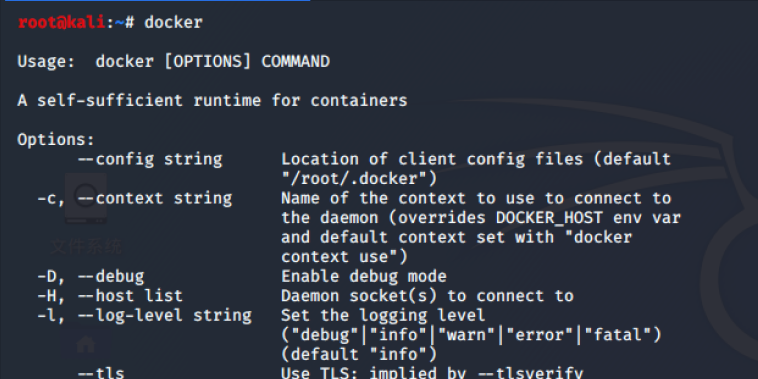The height and width of the screenshot is (379, 758).
Task: Click DOCKER_HOST in the context description
Action: 550,218
